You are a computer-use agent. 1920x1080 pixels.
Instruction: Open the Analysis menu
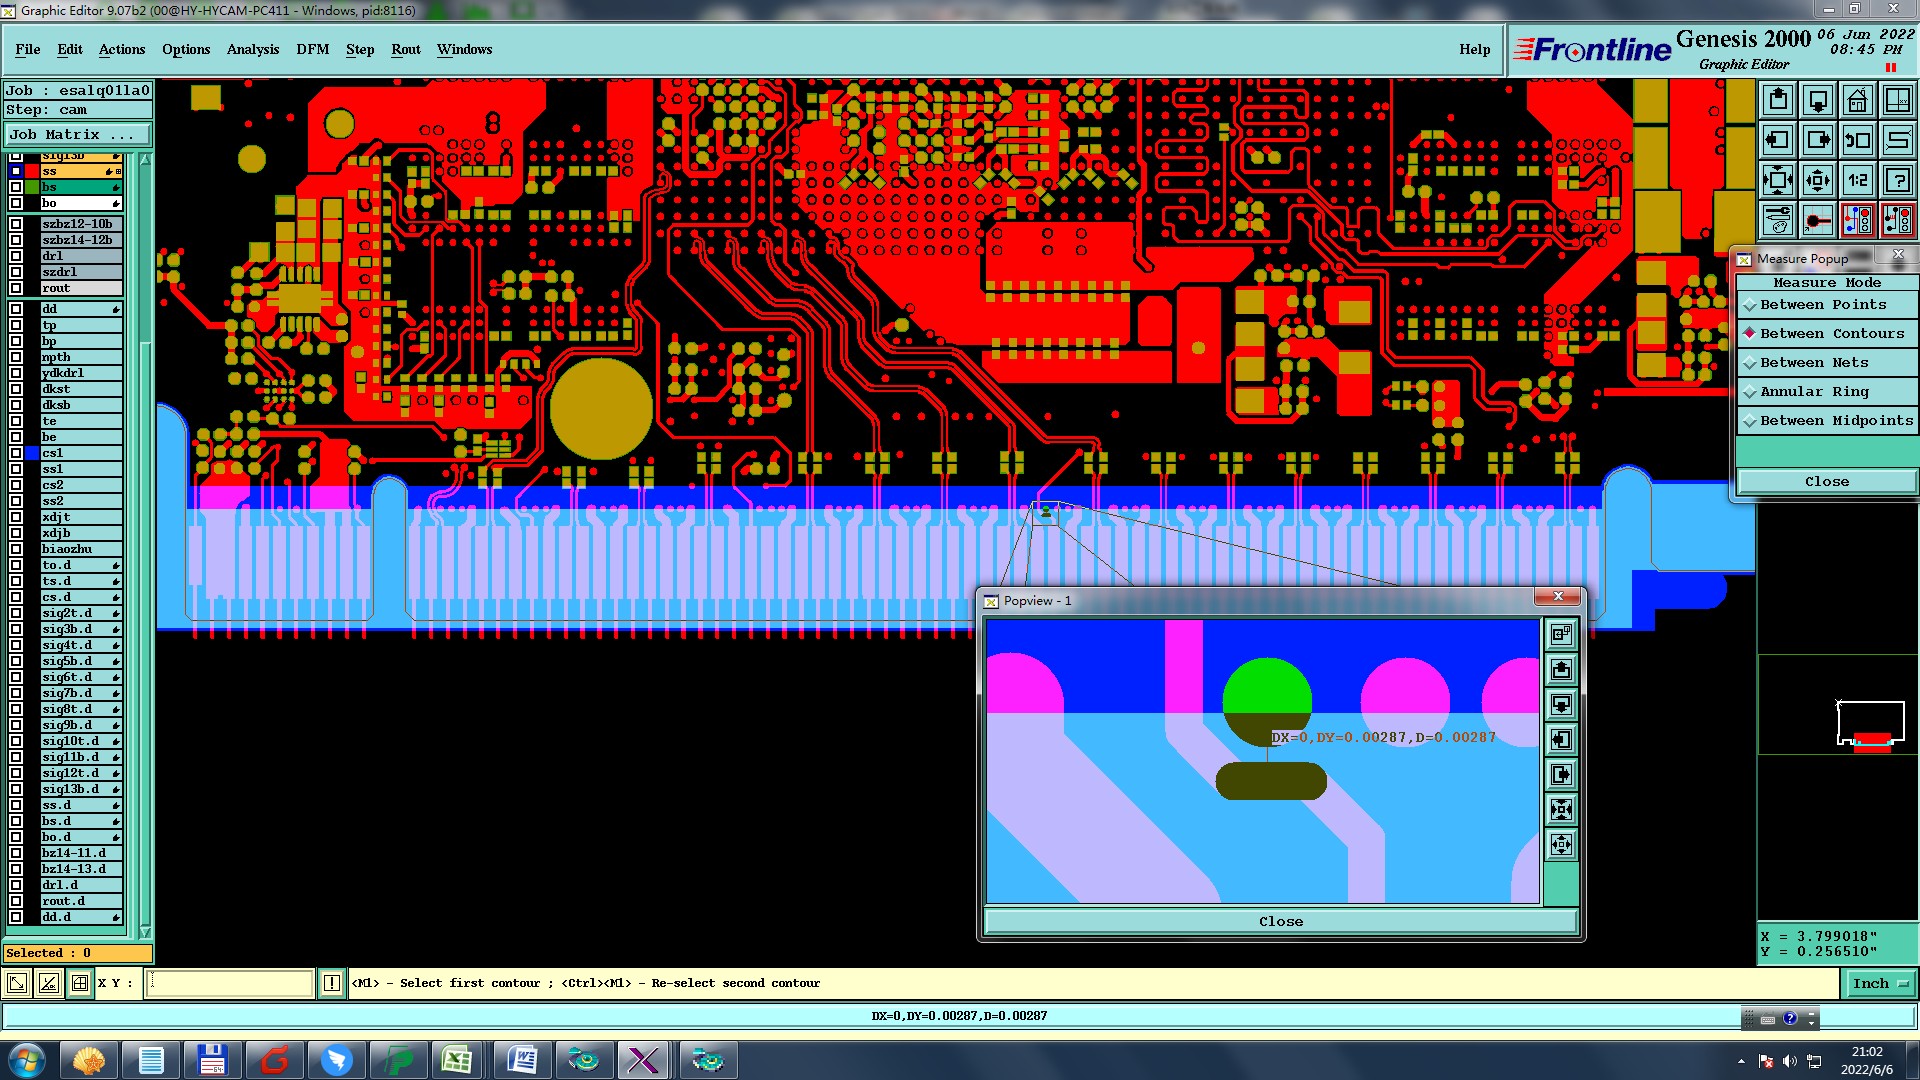pos(252,49)
